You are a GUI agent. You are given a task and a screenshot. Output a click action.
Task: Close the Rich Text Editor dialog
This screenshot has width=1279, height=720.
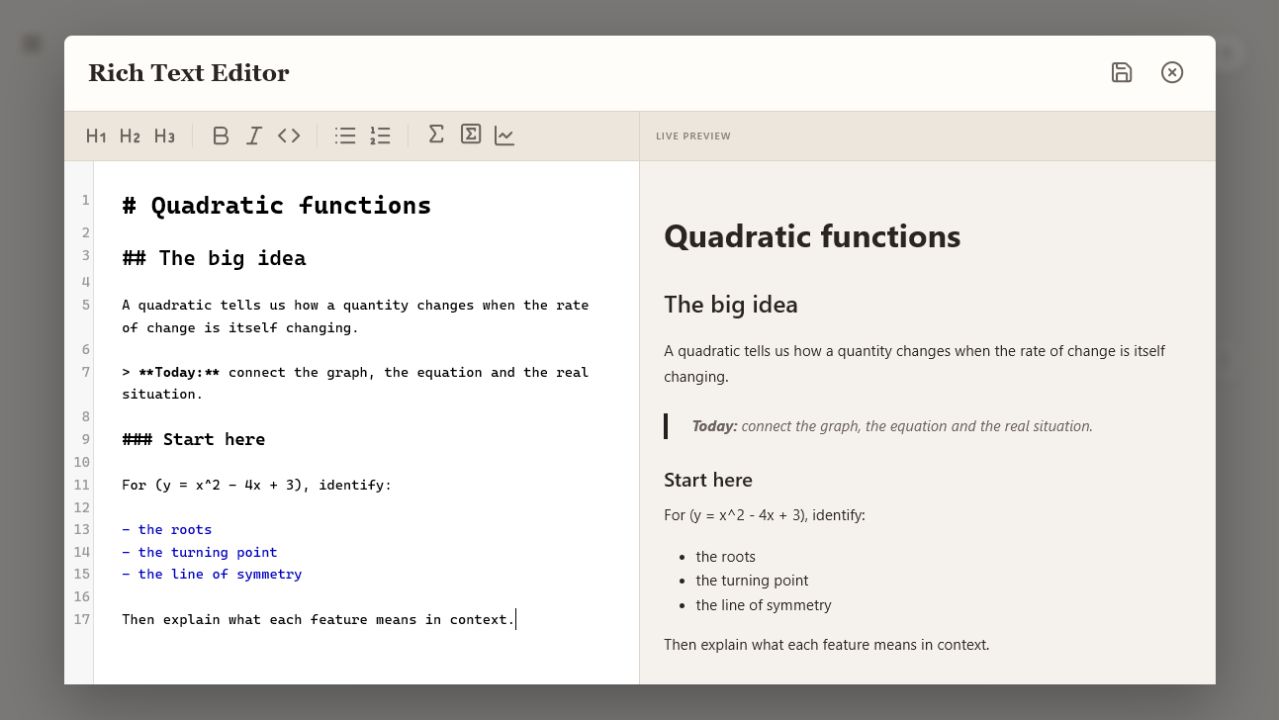(1172, 72)
